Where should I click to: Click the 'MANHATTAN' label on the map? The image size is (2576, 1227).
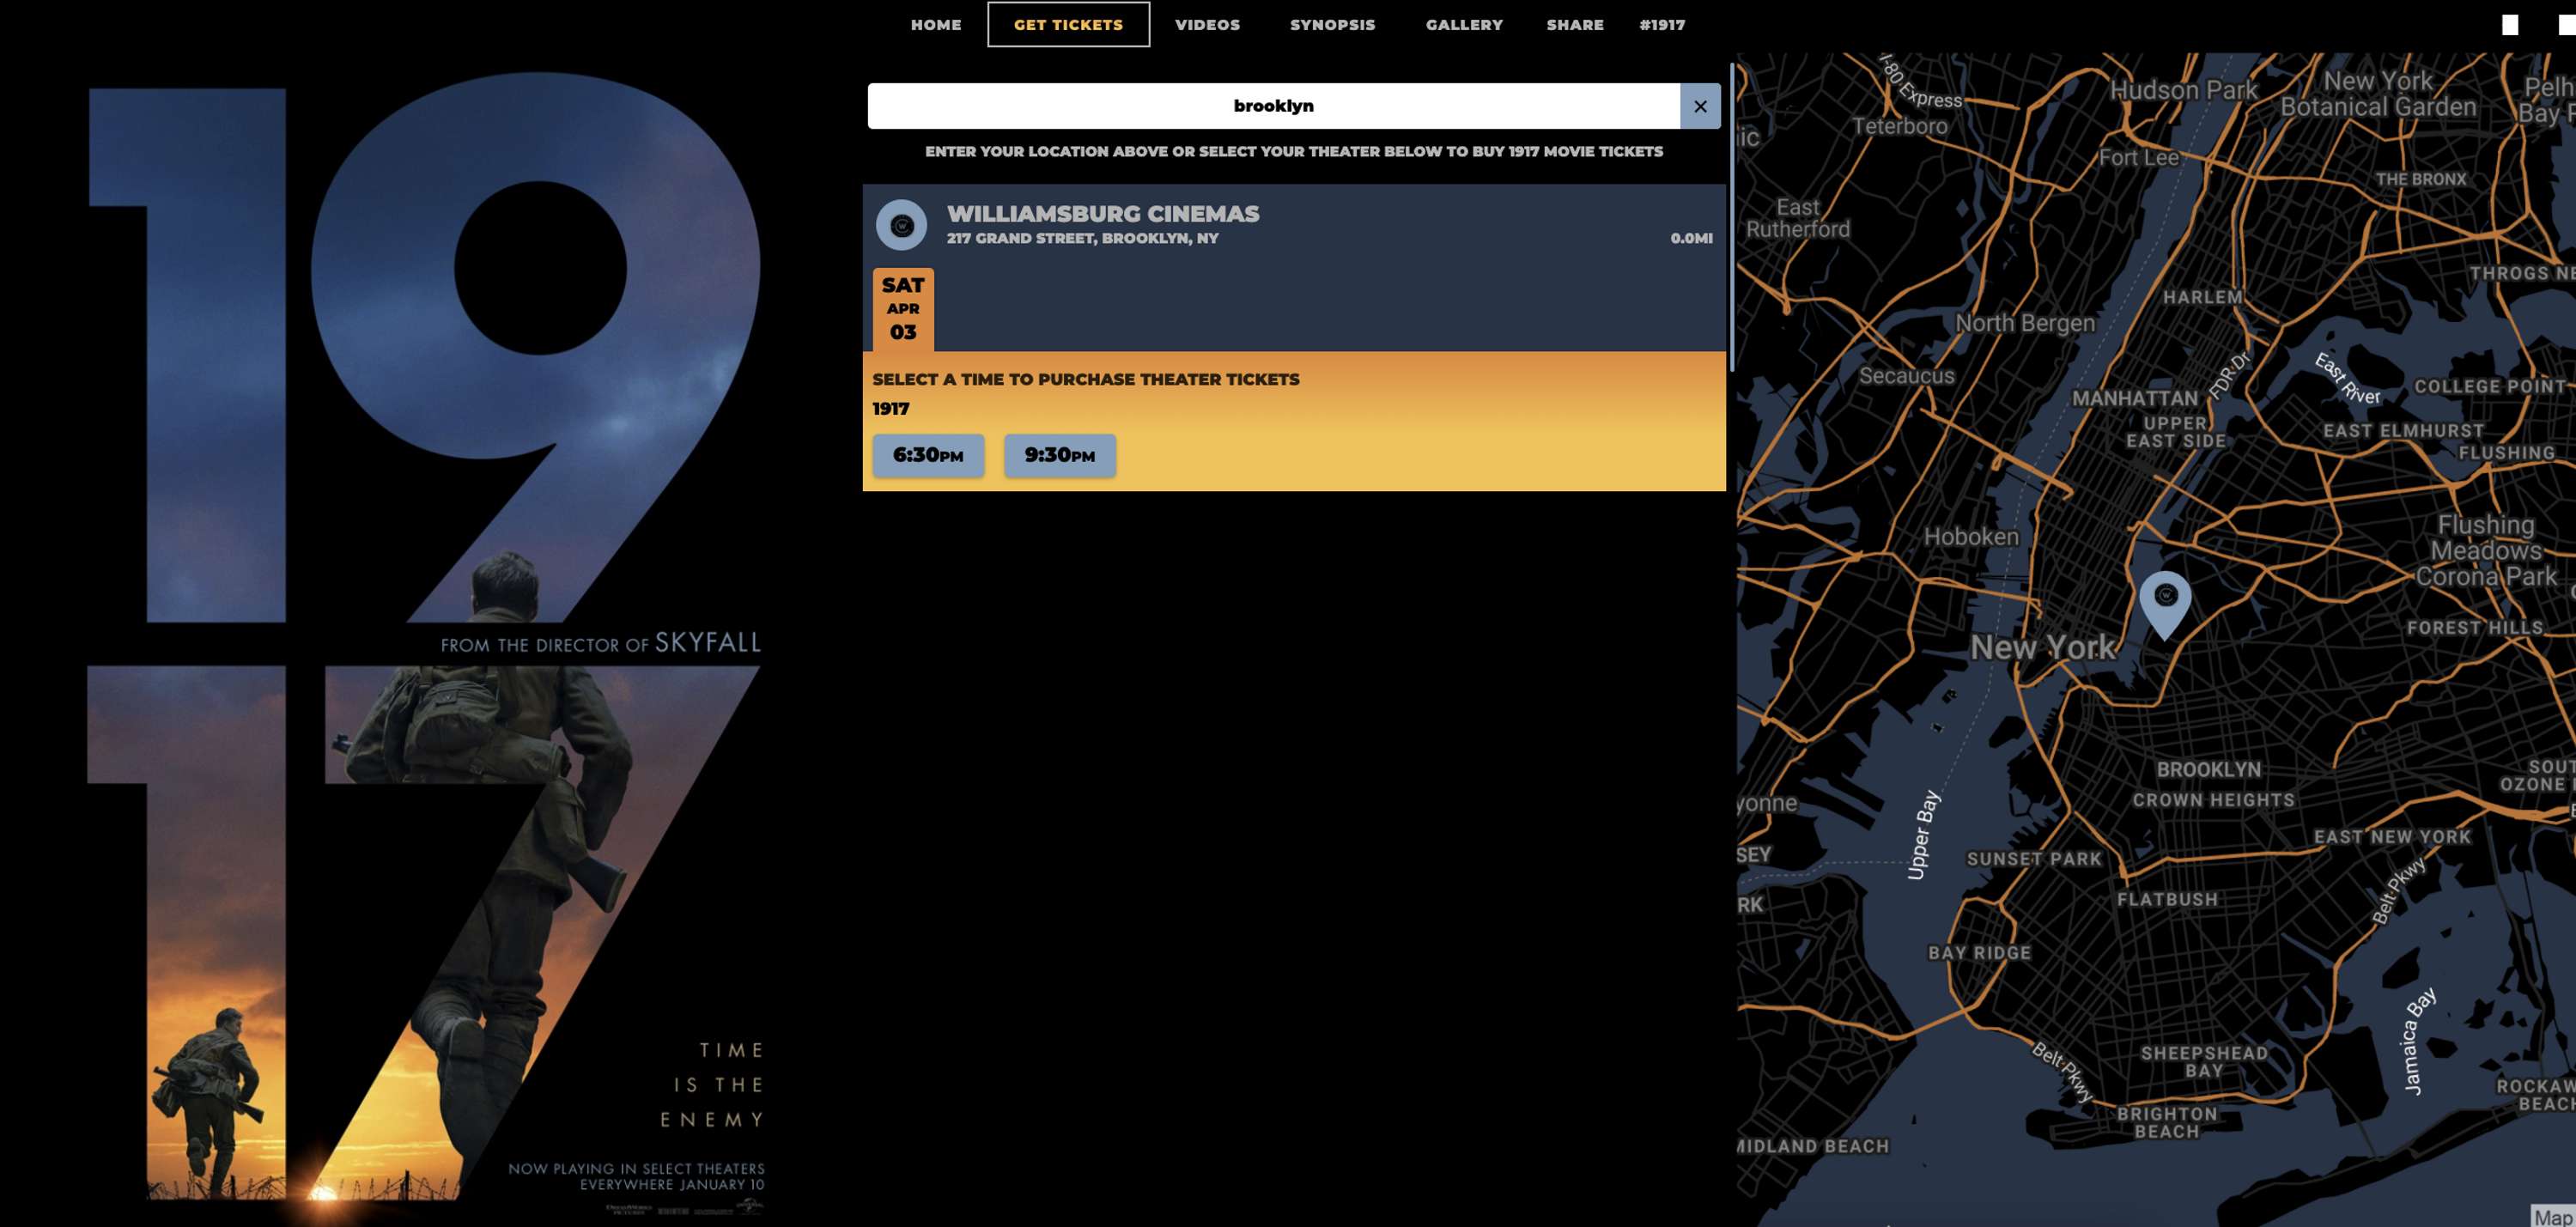pyautogui.click(x=2135, y=398)
